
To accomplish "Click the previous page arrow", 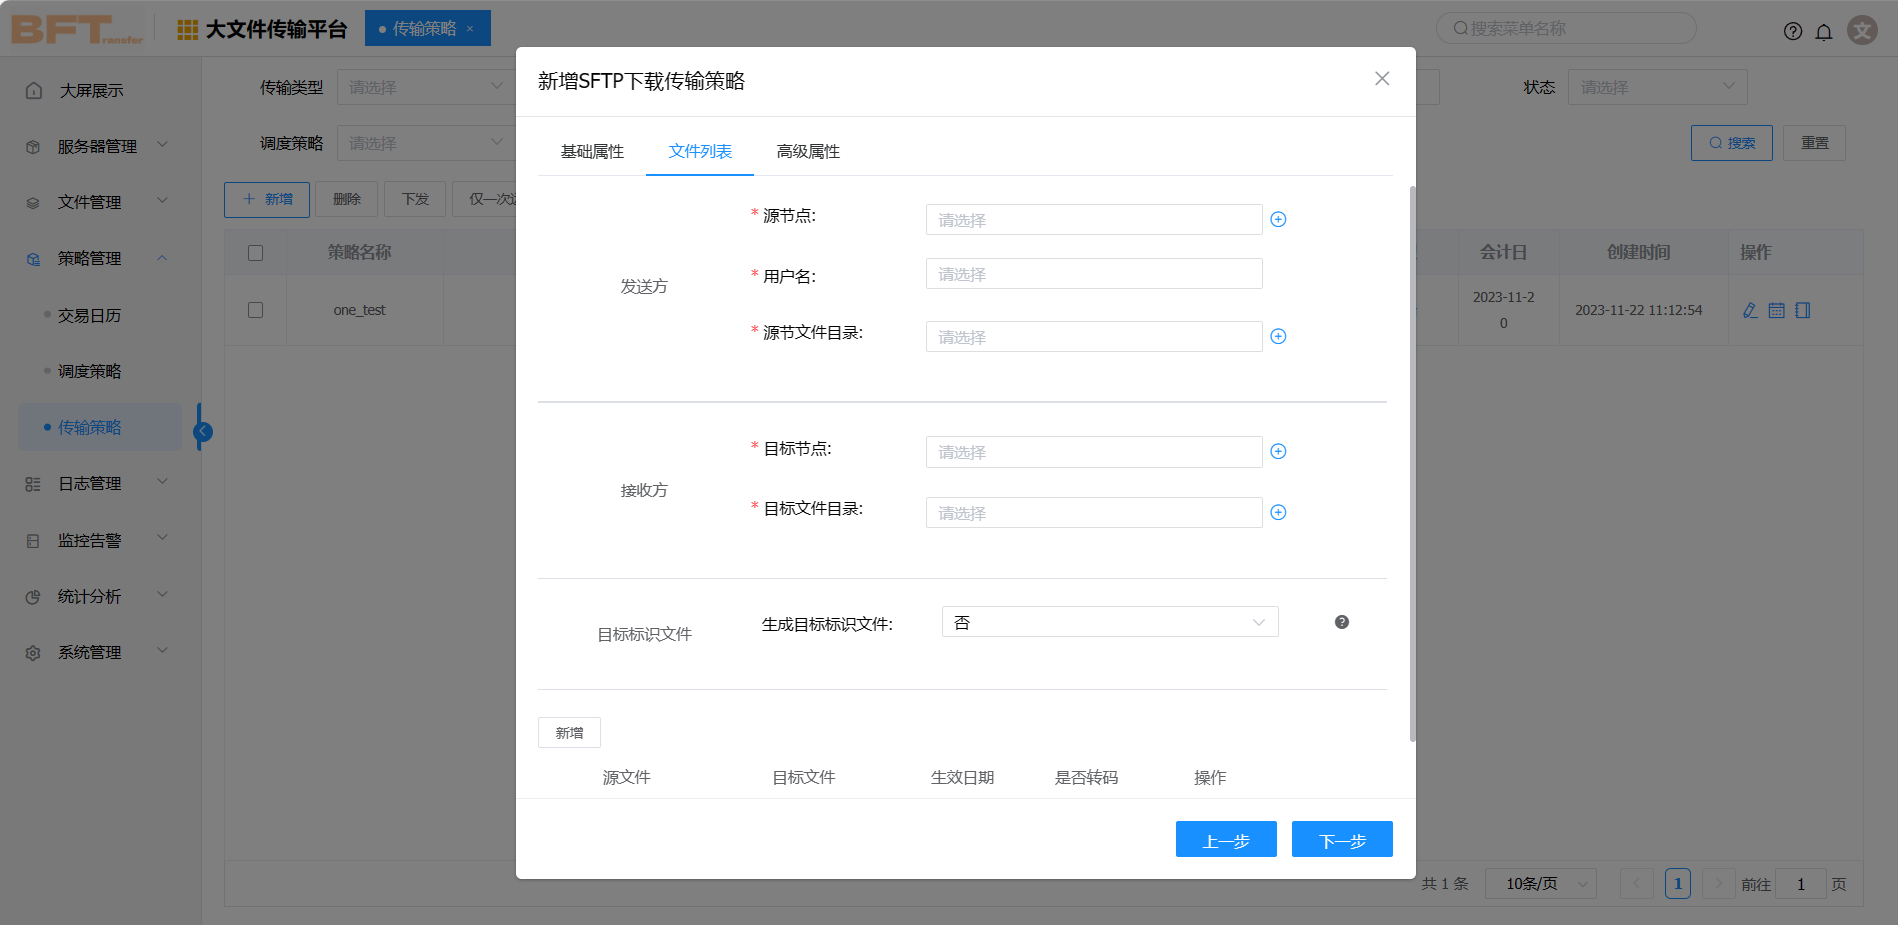I will 1636,884.
